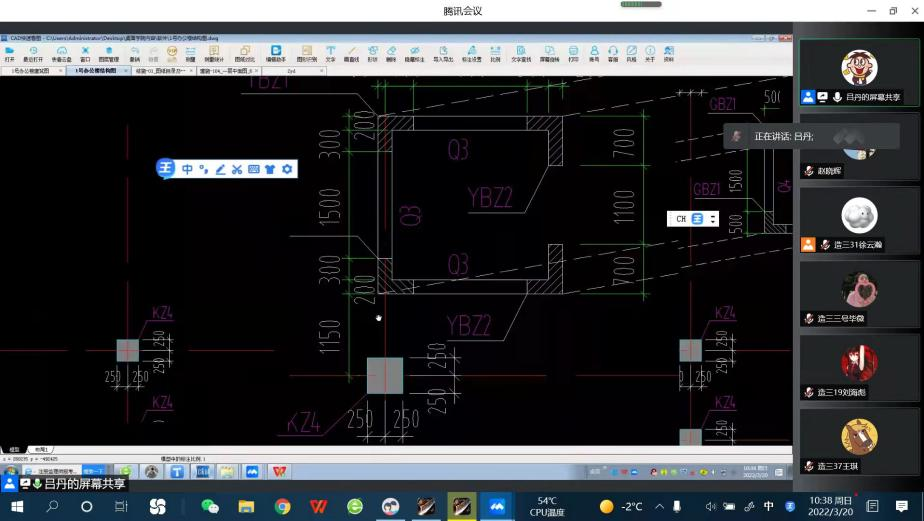This screenshot has height=521, width=924.
Task: Open Chrome from the taskbar
Action: coord(282,506)
